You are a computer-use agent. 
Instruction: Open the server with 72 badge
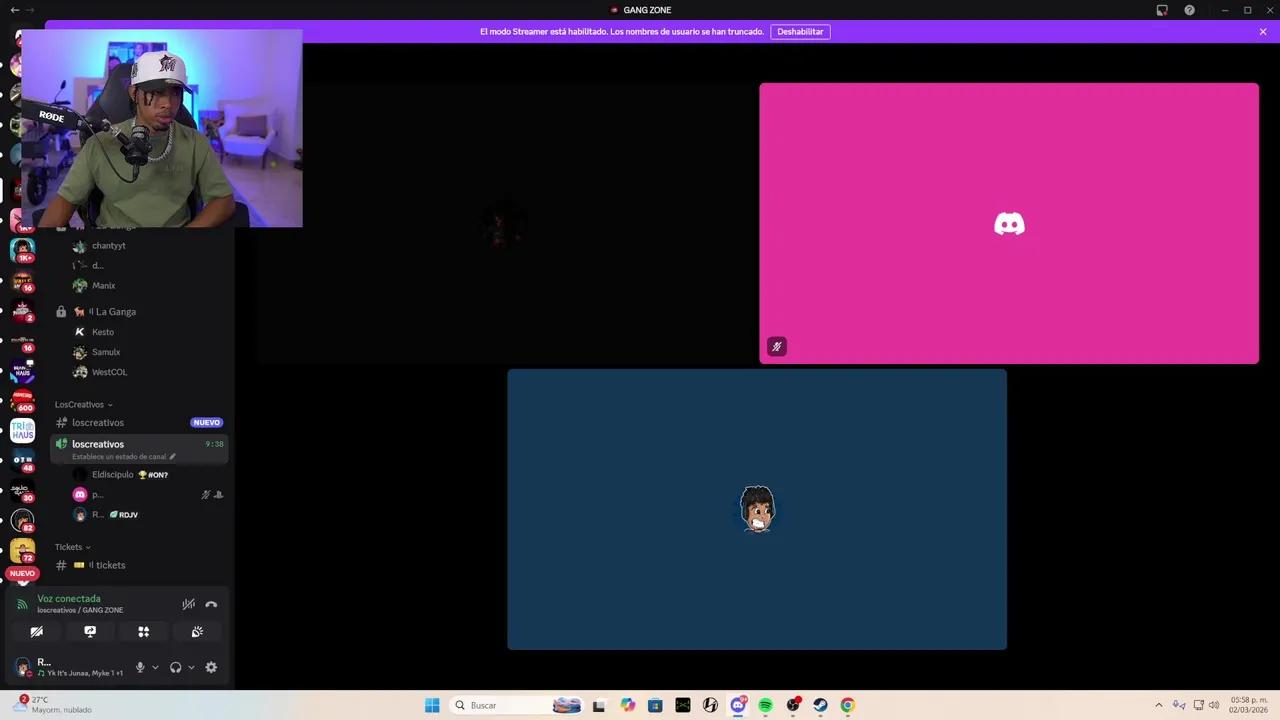coord(22,551)
